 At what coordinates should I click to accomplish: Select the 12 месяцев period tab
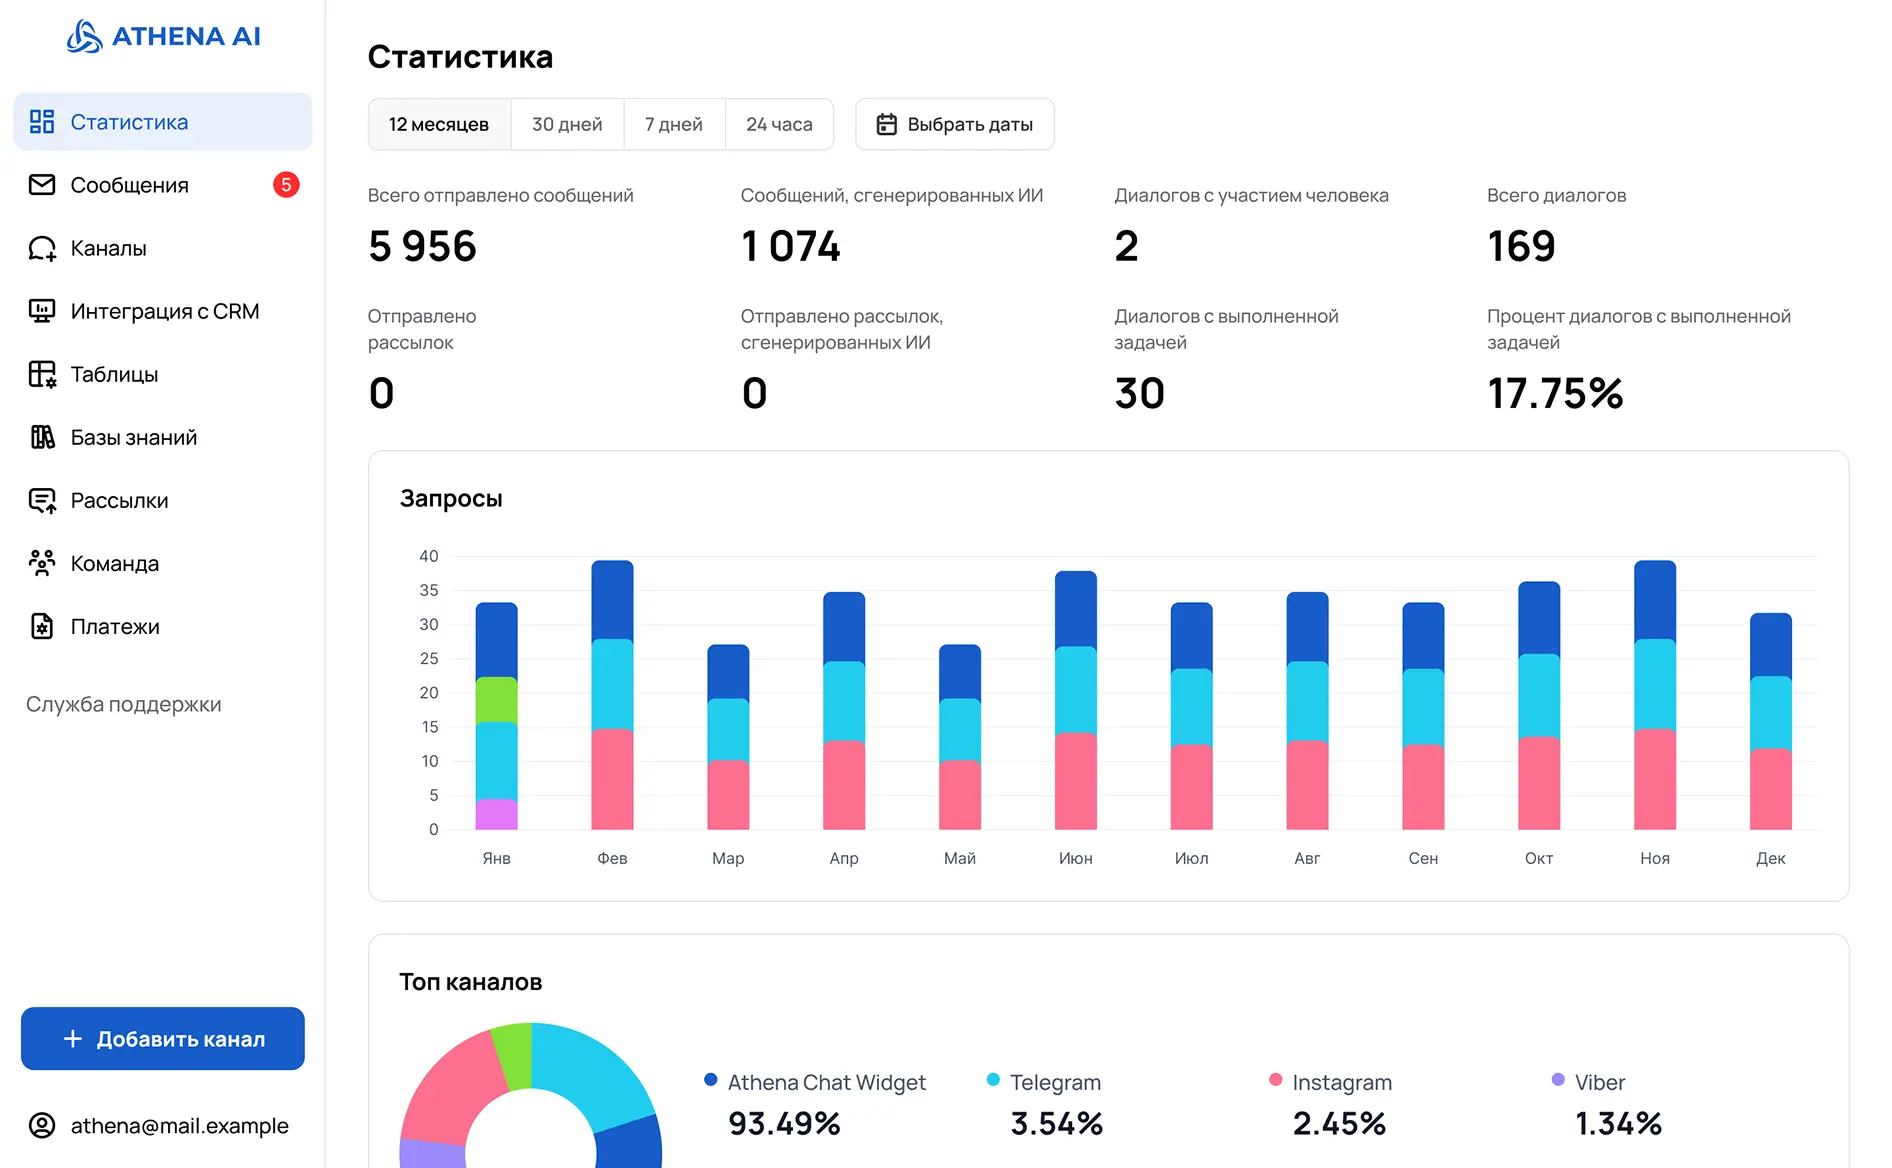coord(439,124)
